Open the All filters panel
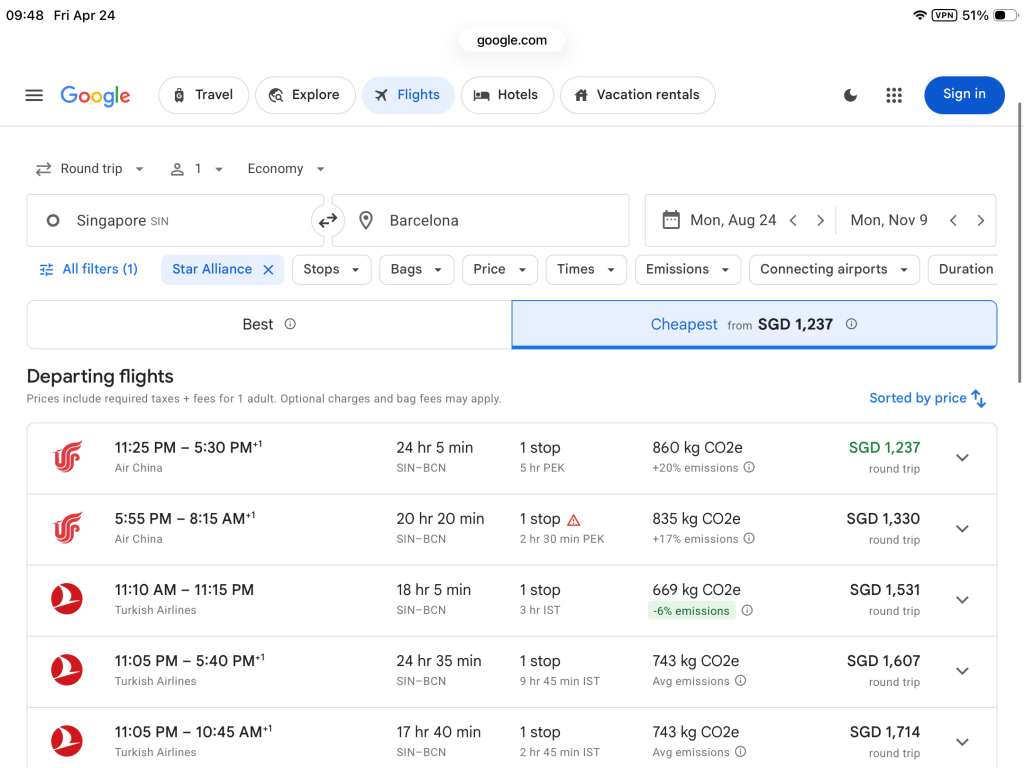The image size is (1024, 768). click(x=88, y=269)
